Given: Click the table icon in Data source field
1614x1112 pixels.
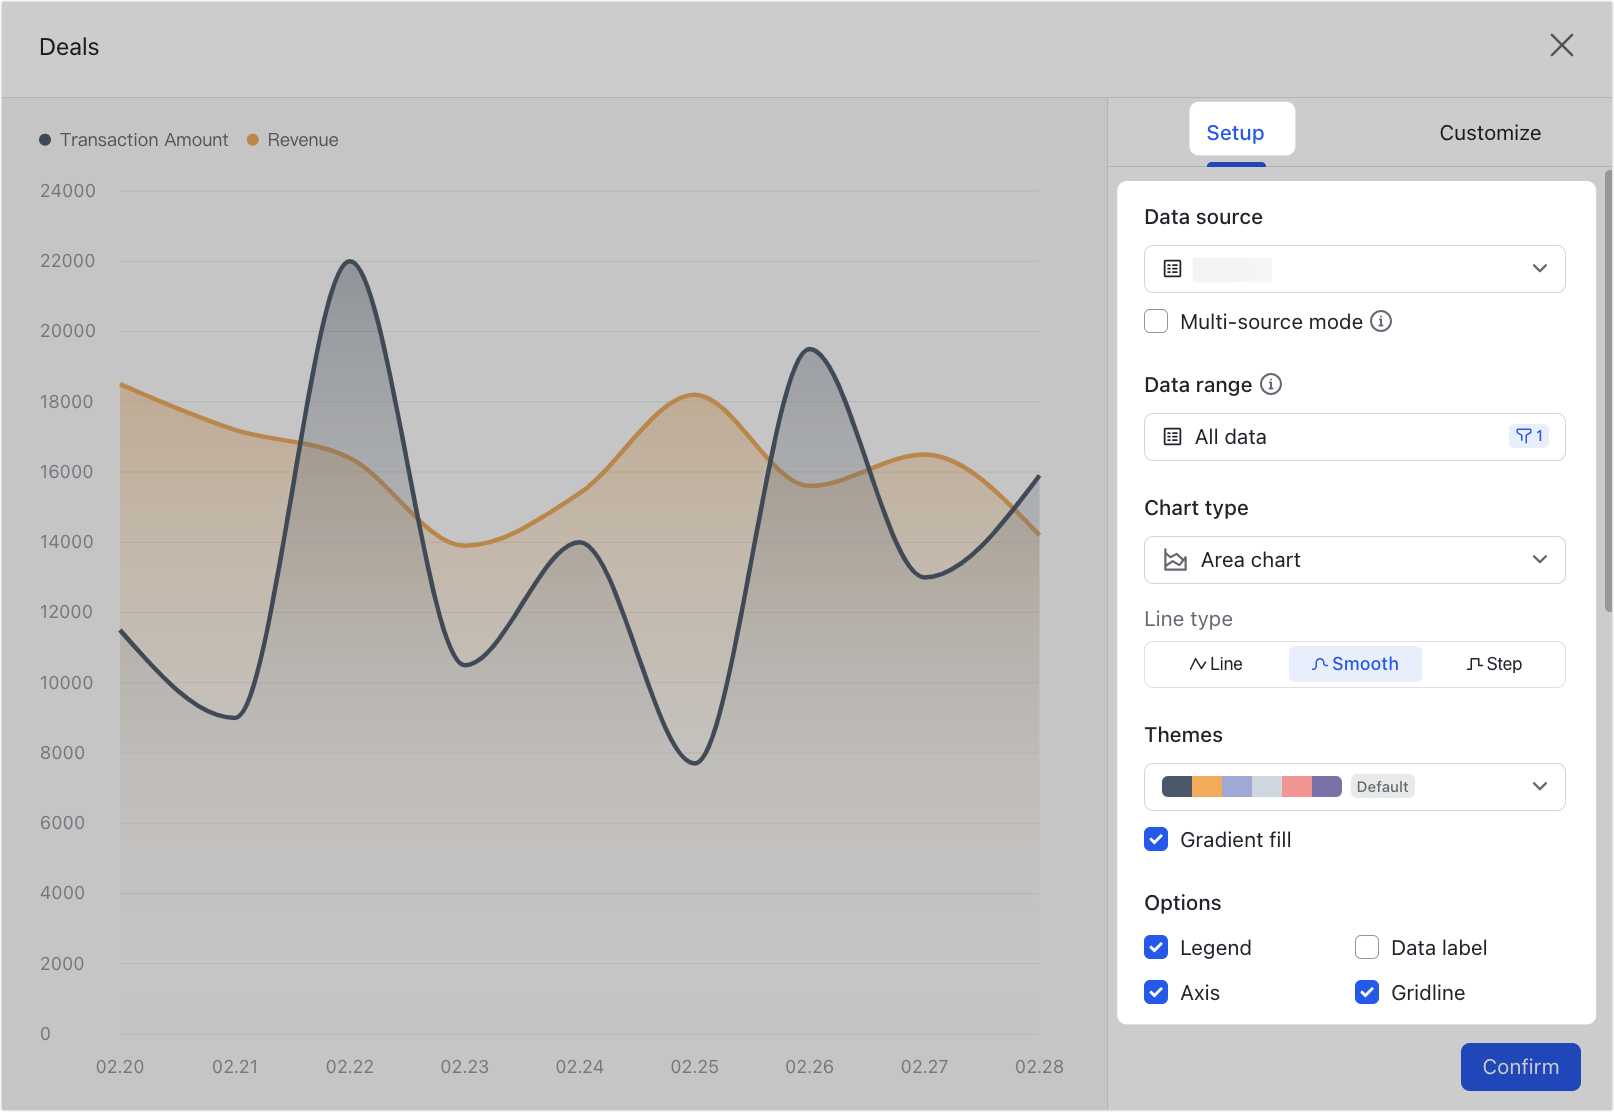Looking at the screenshot, I should (x=1170, y=268).
